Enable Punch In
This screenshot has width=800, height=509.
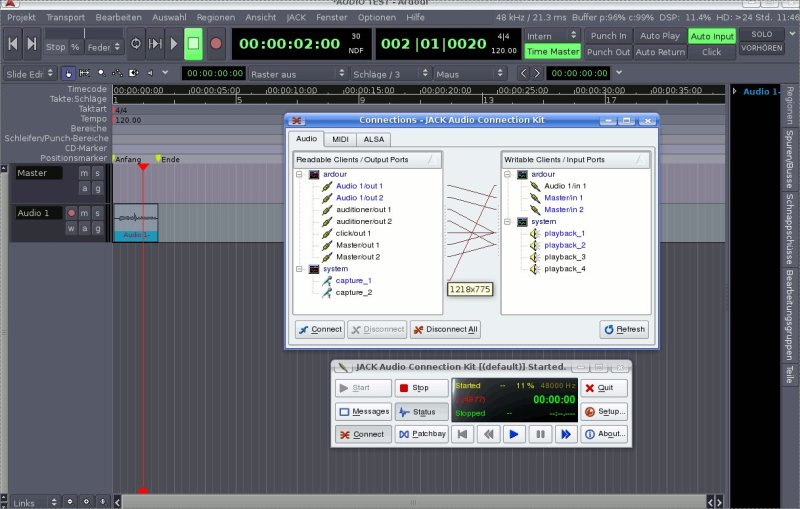point(608,36)
